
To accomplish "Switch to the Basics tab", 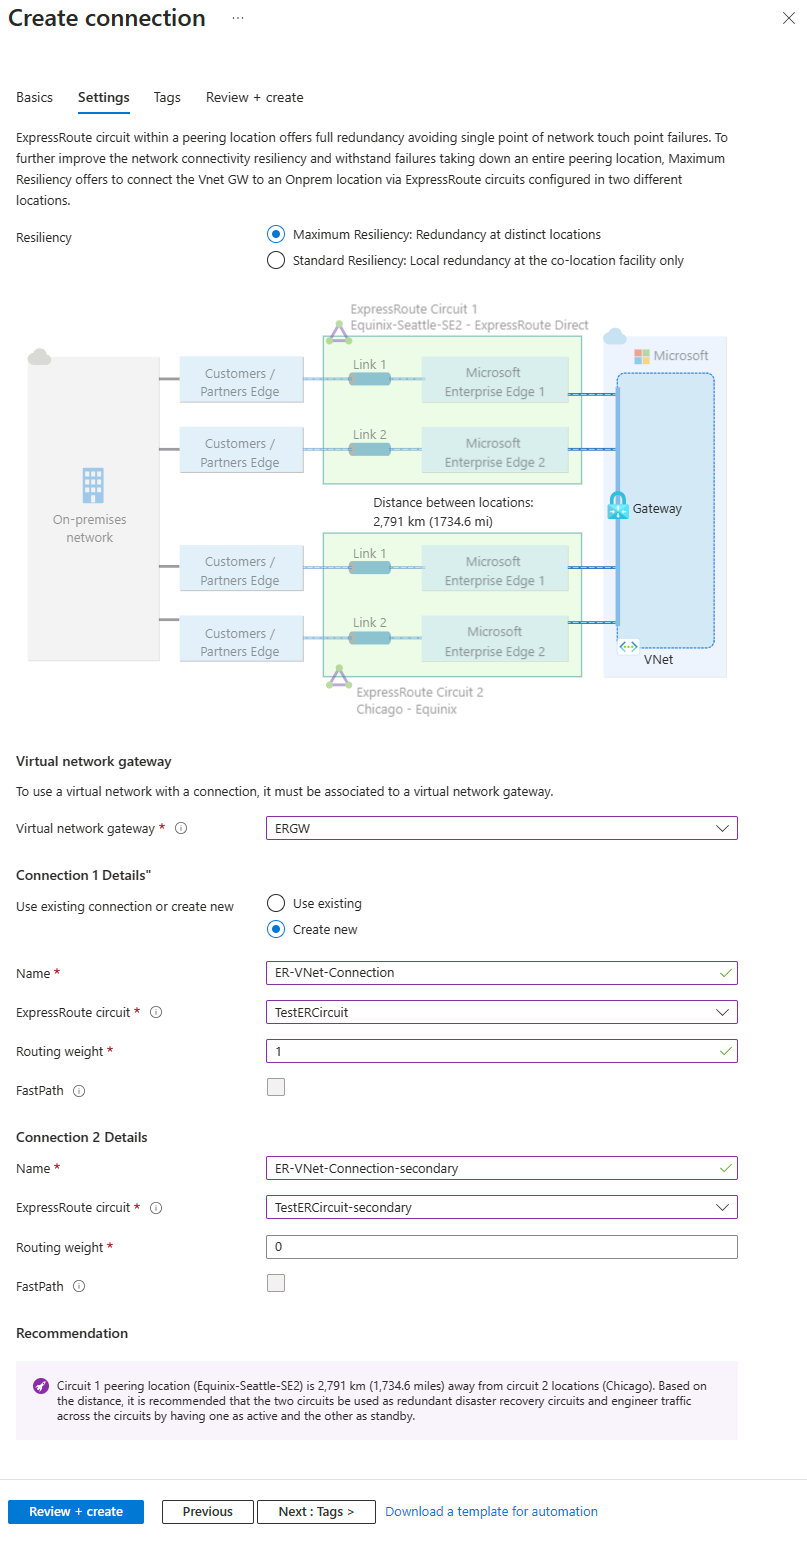I will click(x=34, y=97).
